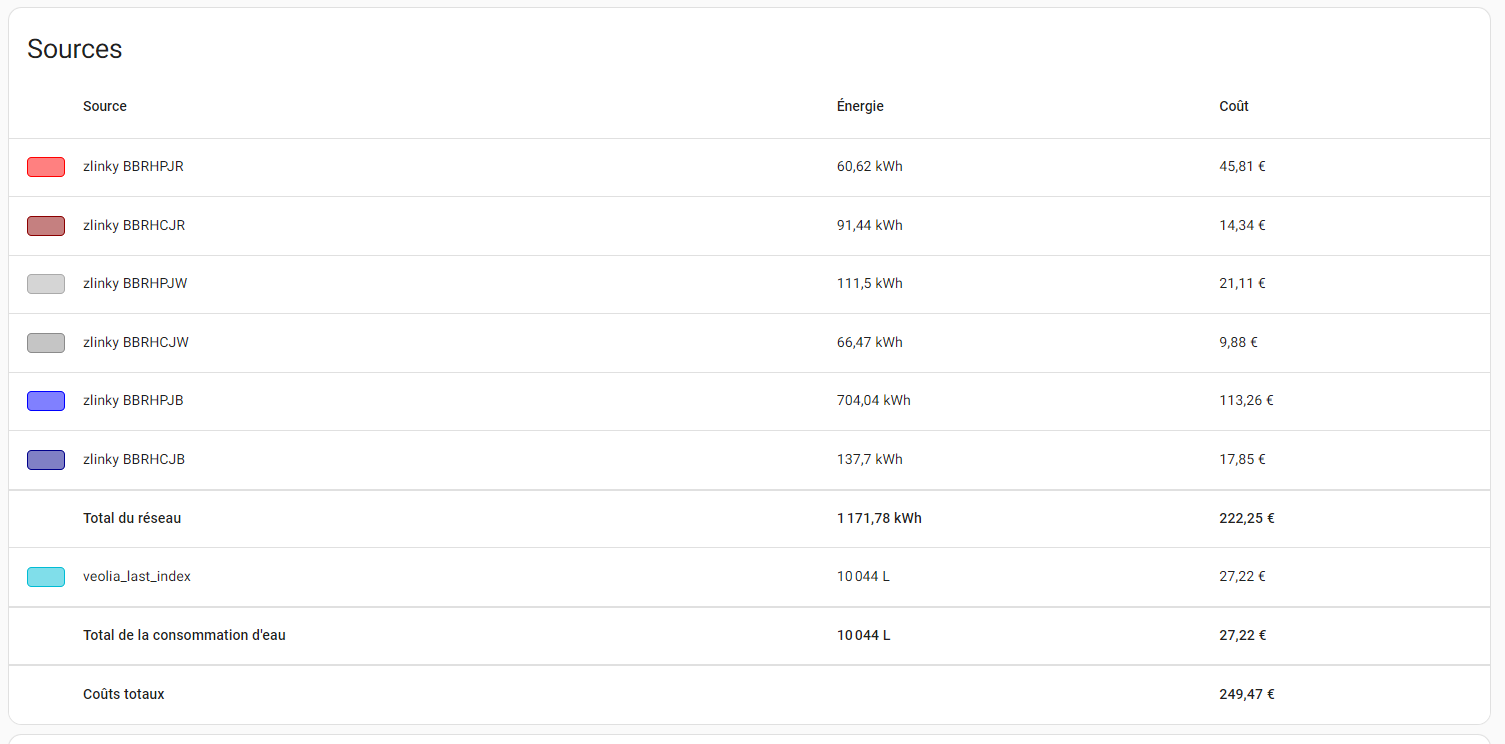
Task: Open the zlinky BBRHPJR source row
Action: [x=749, y=167]
